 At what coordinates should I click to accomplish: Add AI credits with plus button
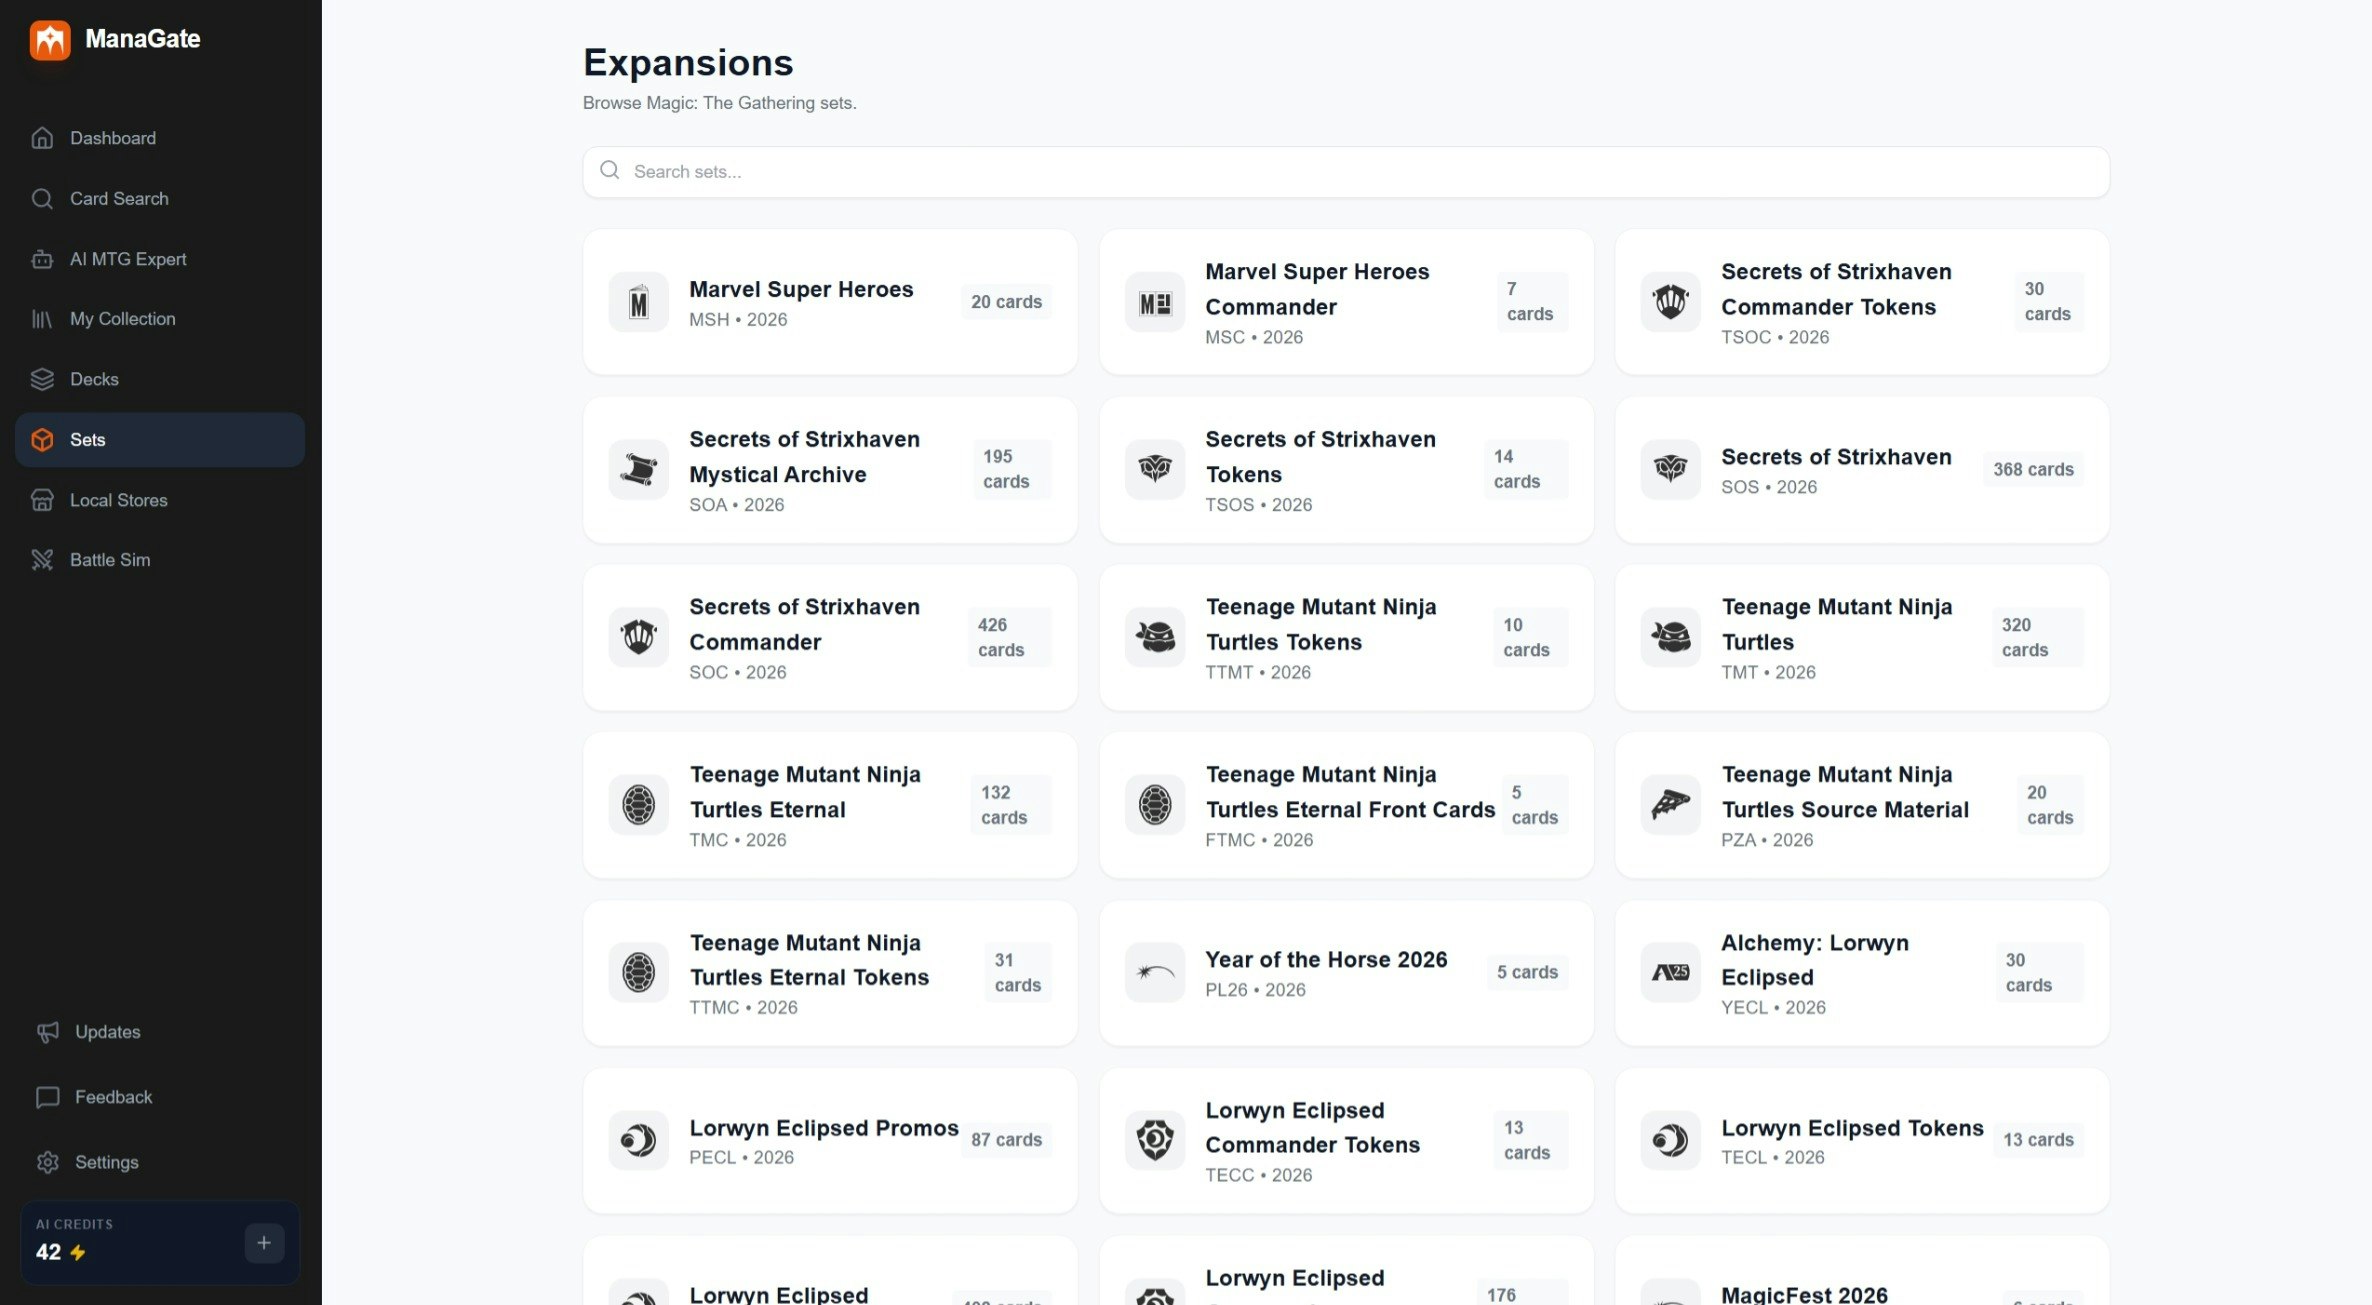[264, 1243]
